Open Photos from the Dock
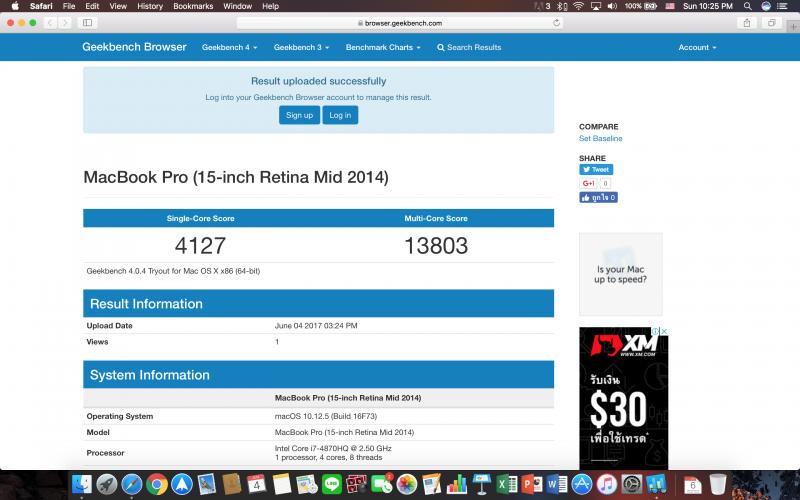Image resolution: width=800 pixels, height=500 pixels. pyautogui.click(x=407, y=484)
